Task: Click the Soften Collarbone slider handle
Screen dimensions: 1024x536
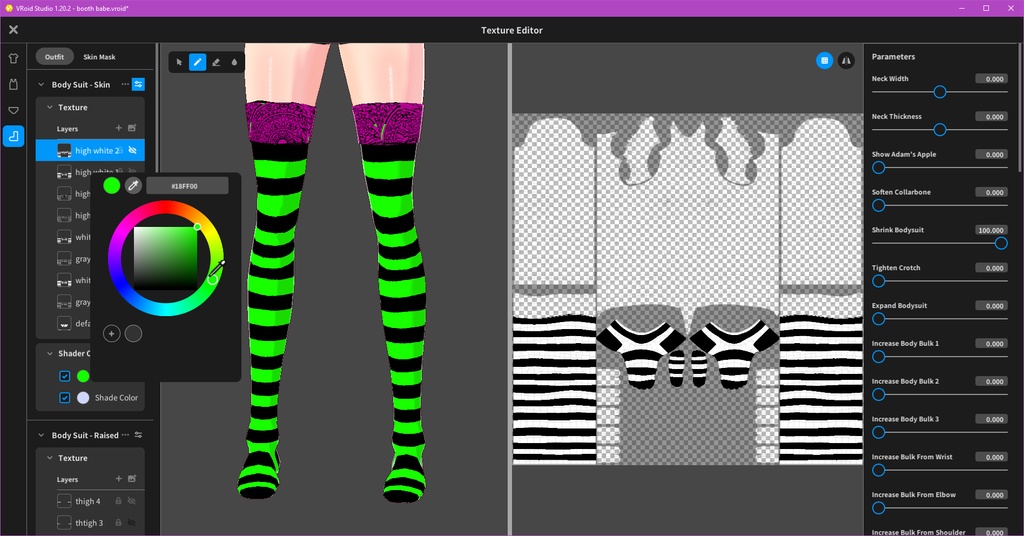Action: 879,206
